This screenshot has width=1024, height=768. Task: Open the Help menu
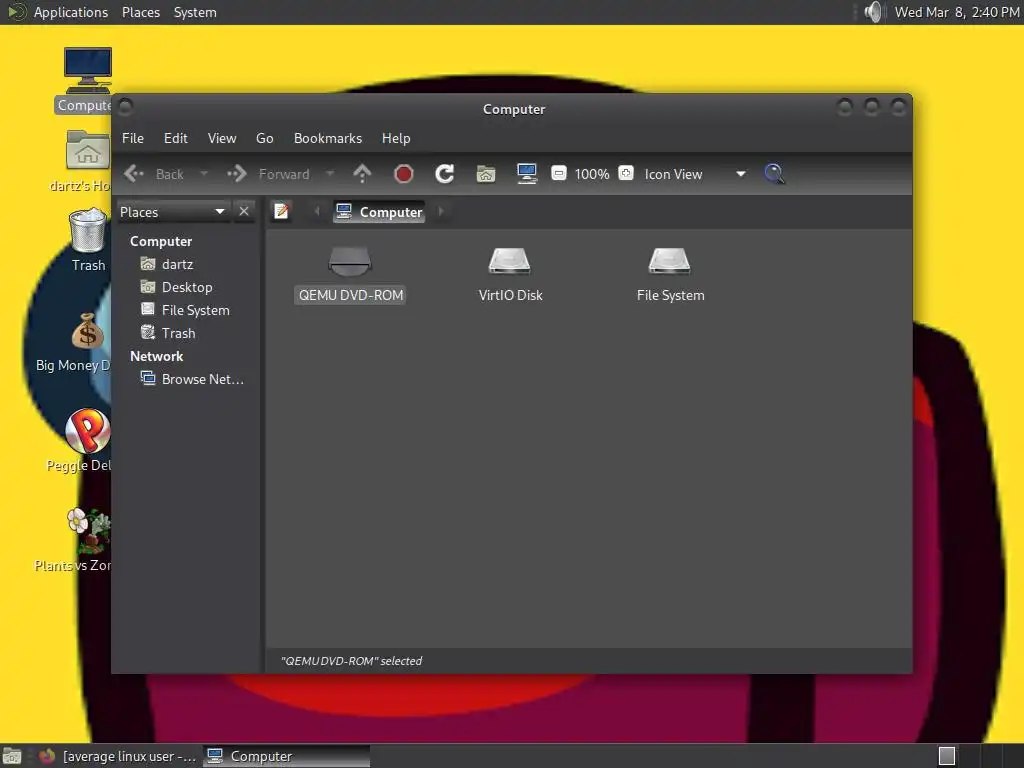coord(396,138)
